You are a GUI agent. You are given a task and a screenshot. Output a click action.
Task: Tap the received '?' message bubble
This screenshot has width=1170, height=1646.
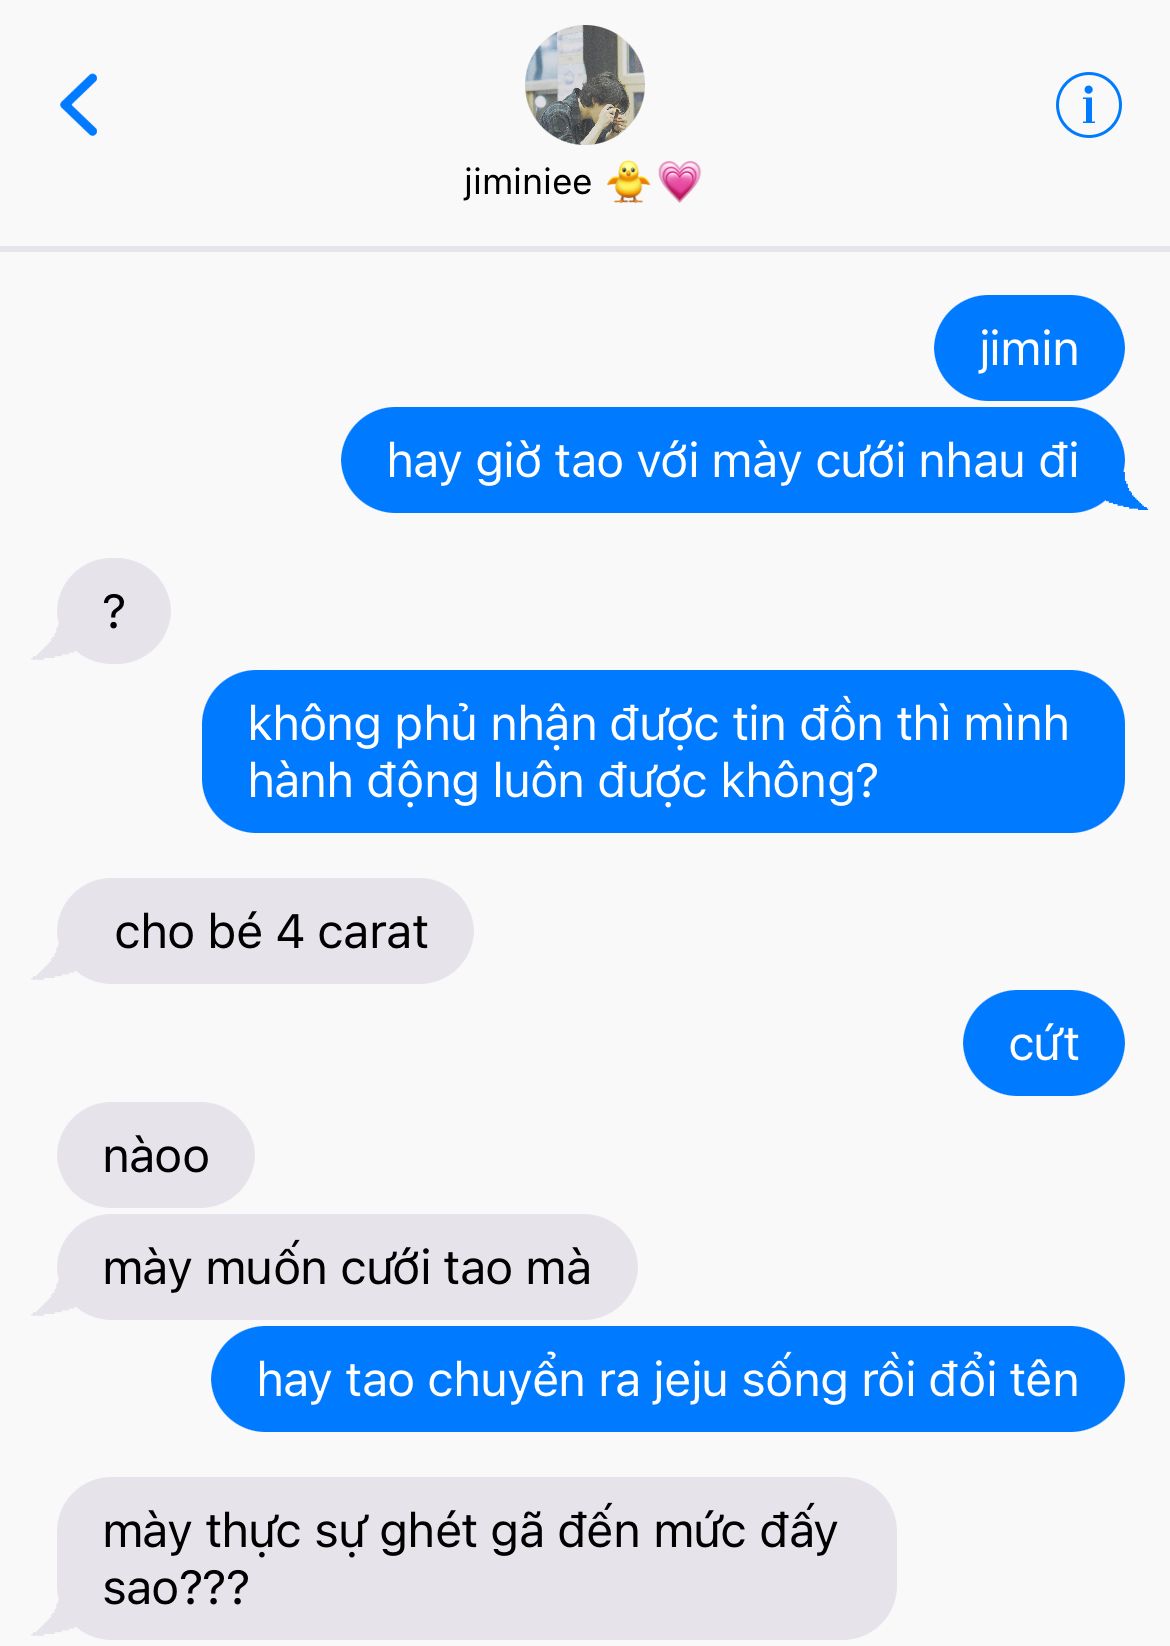pos(113,610)
